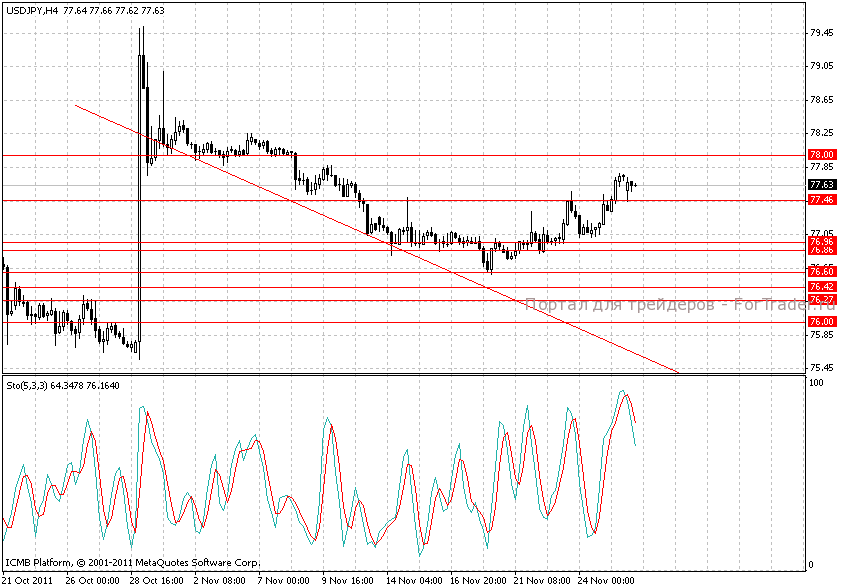Click the 76.60 red level label
The height and width of the screenshot is (588, 843).
(821, 272)
